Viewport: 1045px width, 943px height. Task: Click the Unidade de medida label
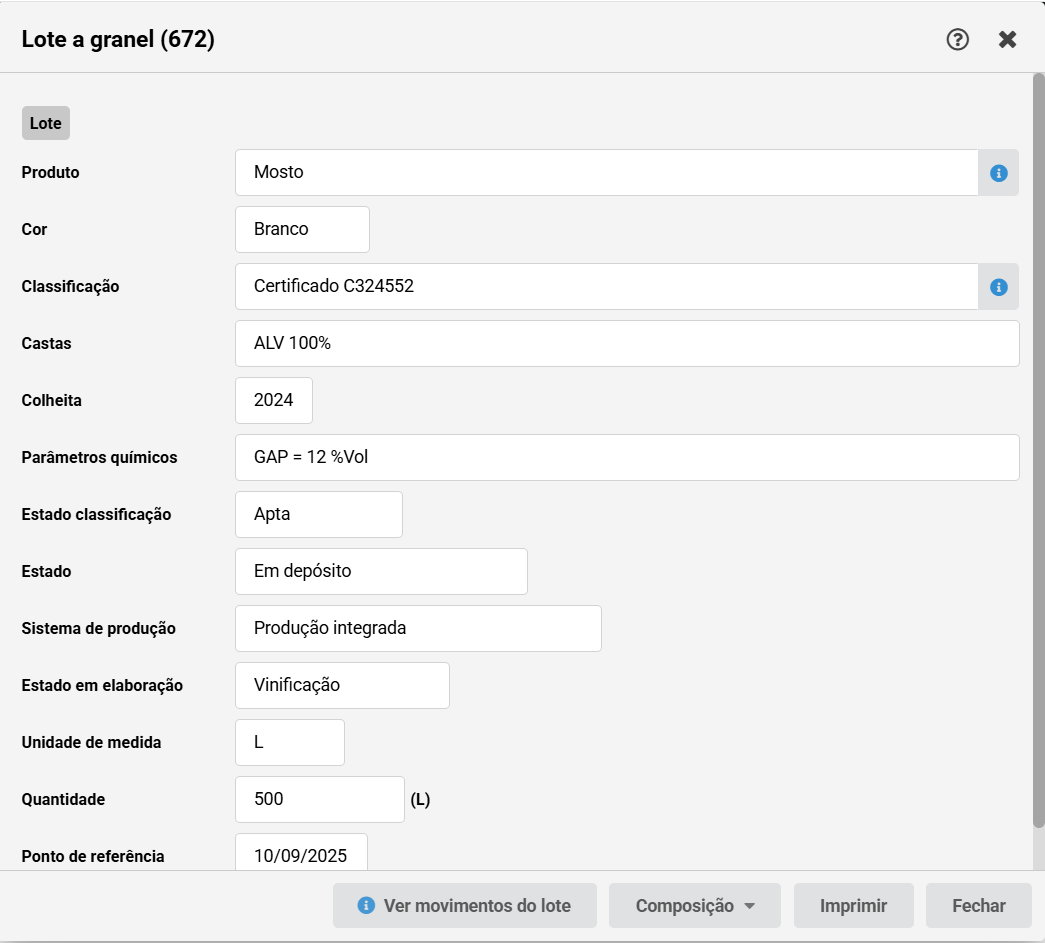(x=91, y=742)
